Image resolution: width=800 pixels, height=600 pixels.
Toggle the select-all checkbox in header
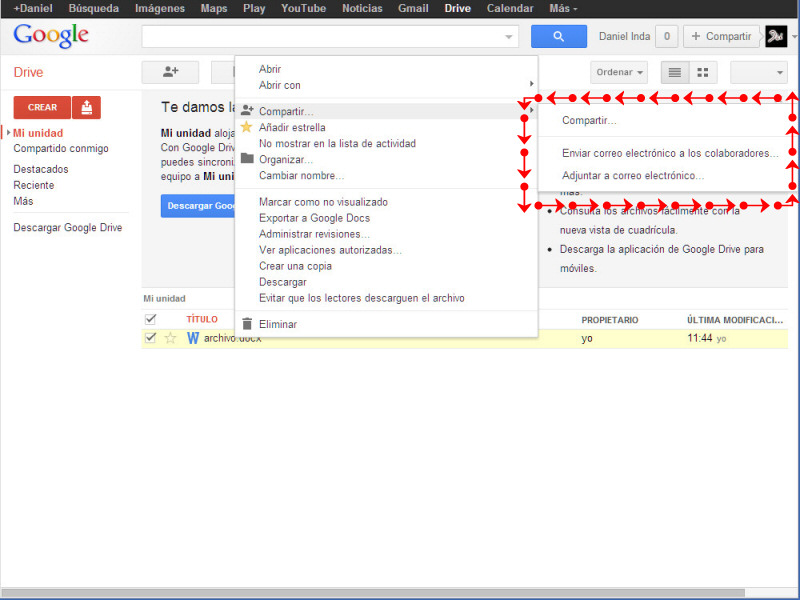click(x=151, y=319)
